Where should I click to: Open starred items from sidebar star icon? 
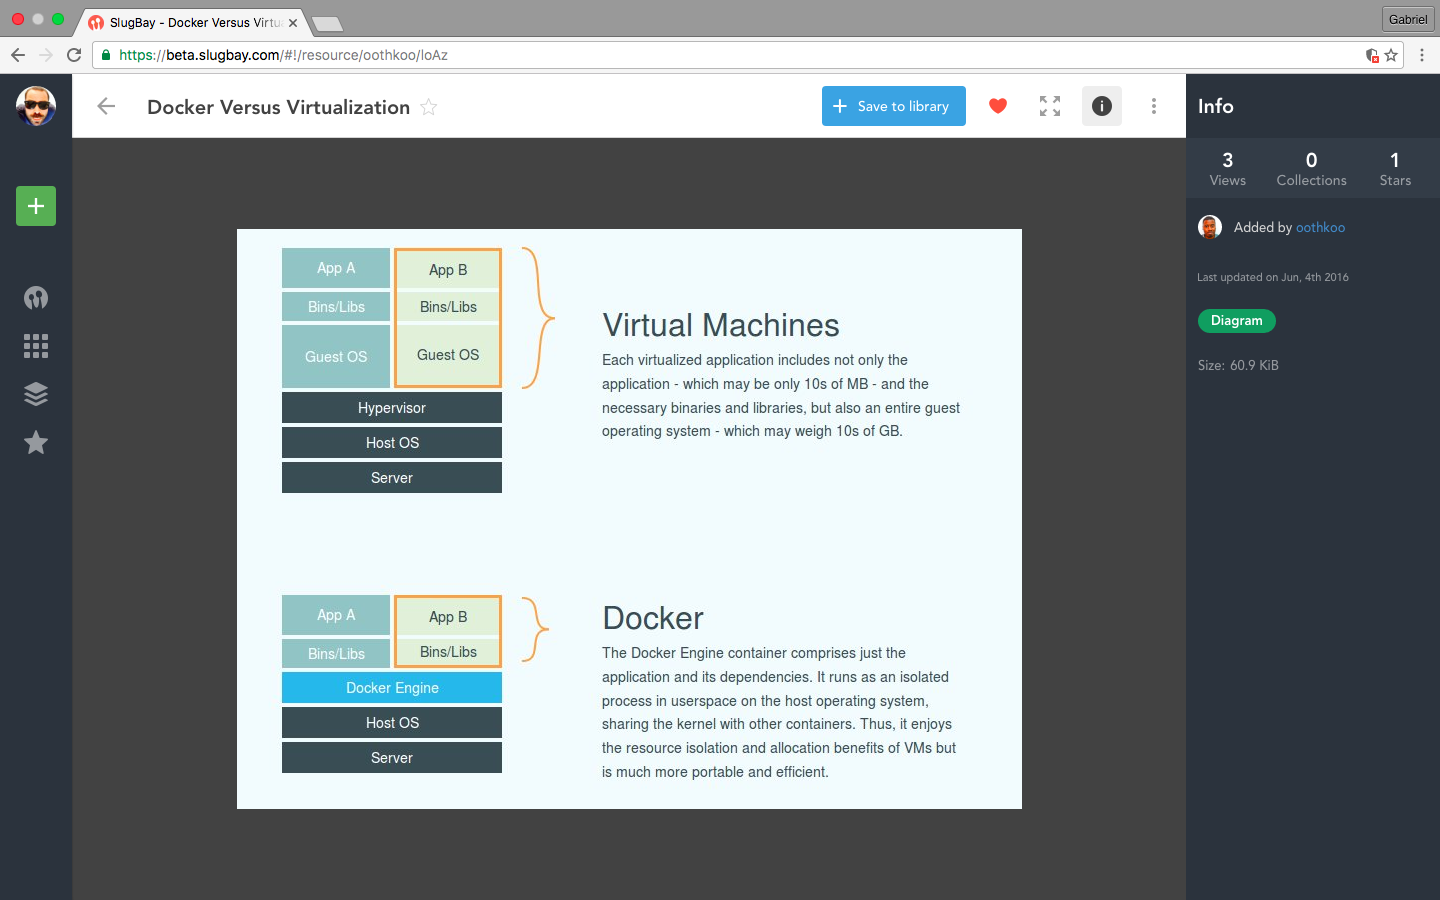pyautogui.click(x=36, y=442)
